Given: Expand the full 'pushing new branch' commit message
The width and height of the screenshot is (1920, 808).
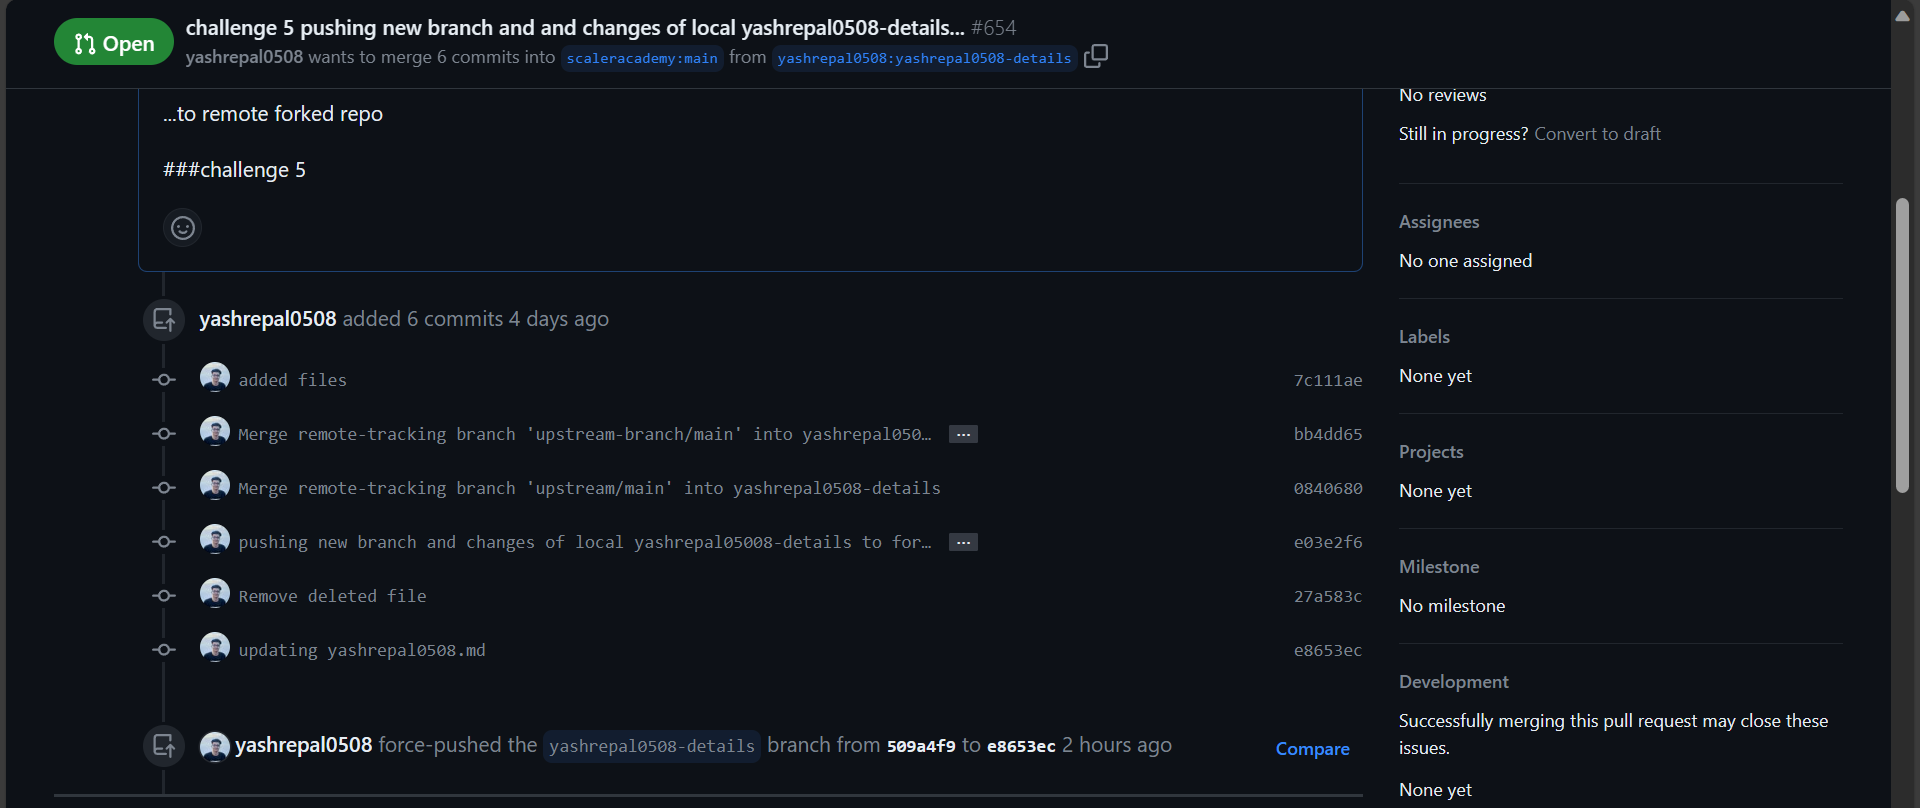Looking at the screenshot, I should [x=962, y=541].
